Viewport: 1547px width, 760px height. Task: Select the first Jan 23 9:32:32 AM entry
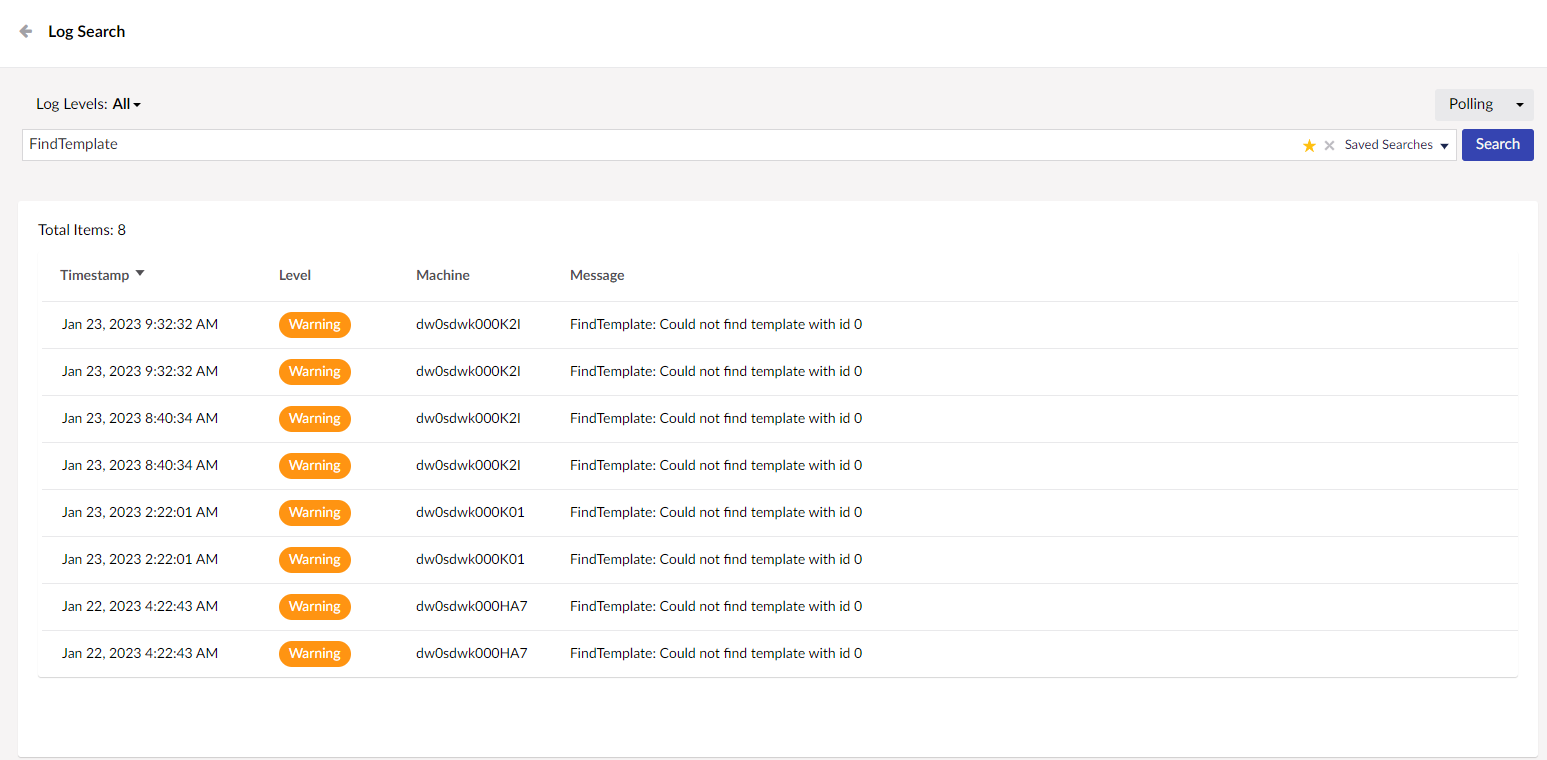pyautogui.click(x=139, y=324)
